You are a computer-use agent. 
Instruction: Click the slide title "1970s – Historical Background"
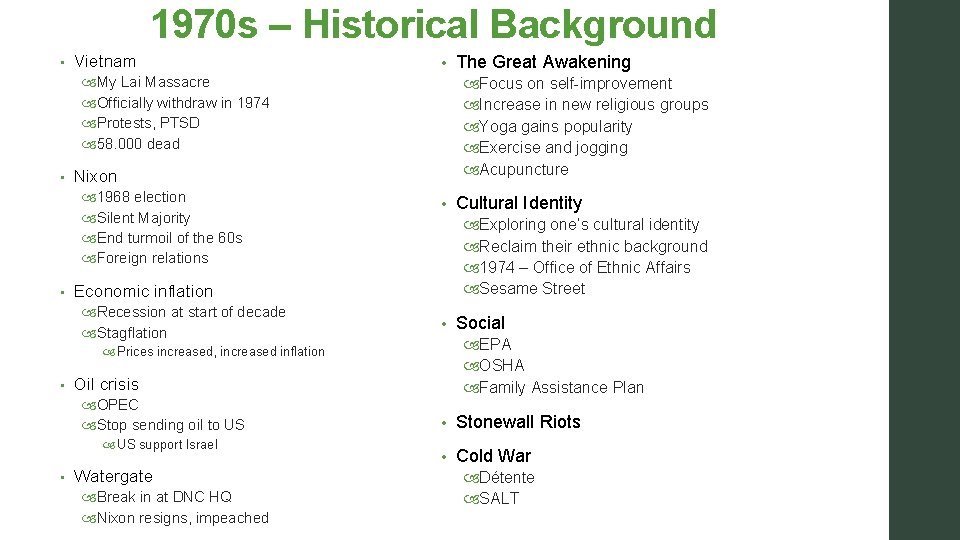pyautogui.click(x=433, y=24)
